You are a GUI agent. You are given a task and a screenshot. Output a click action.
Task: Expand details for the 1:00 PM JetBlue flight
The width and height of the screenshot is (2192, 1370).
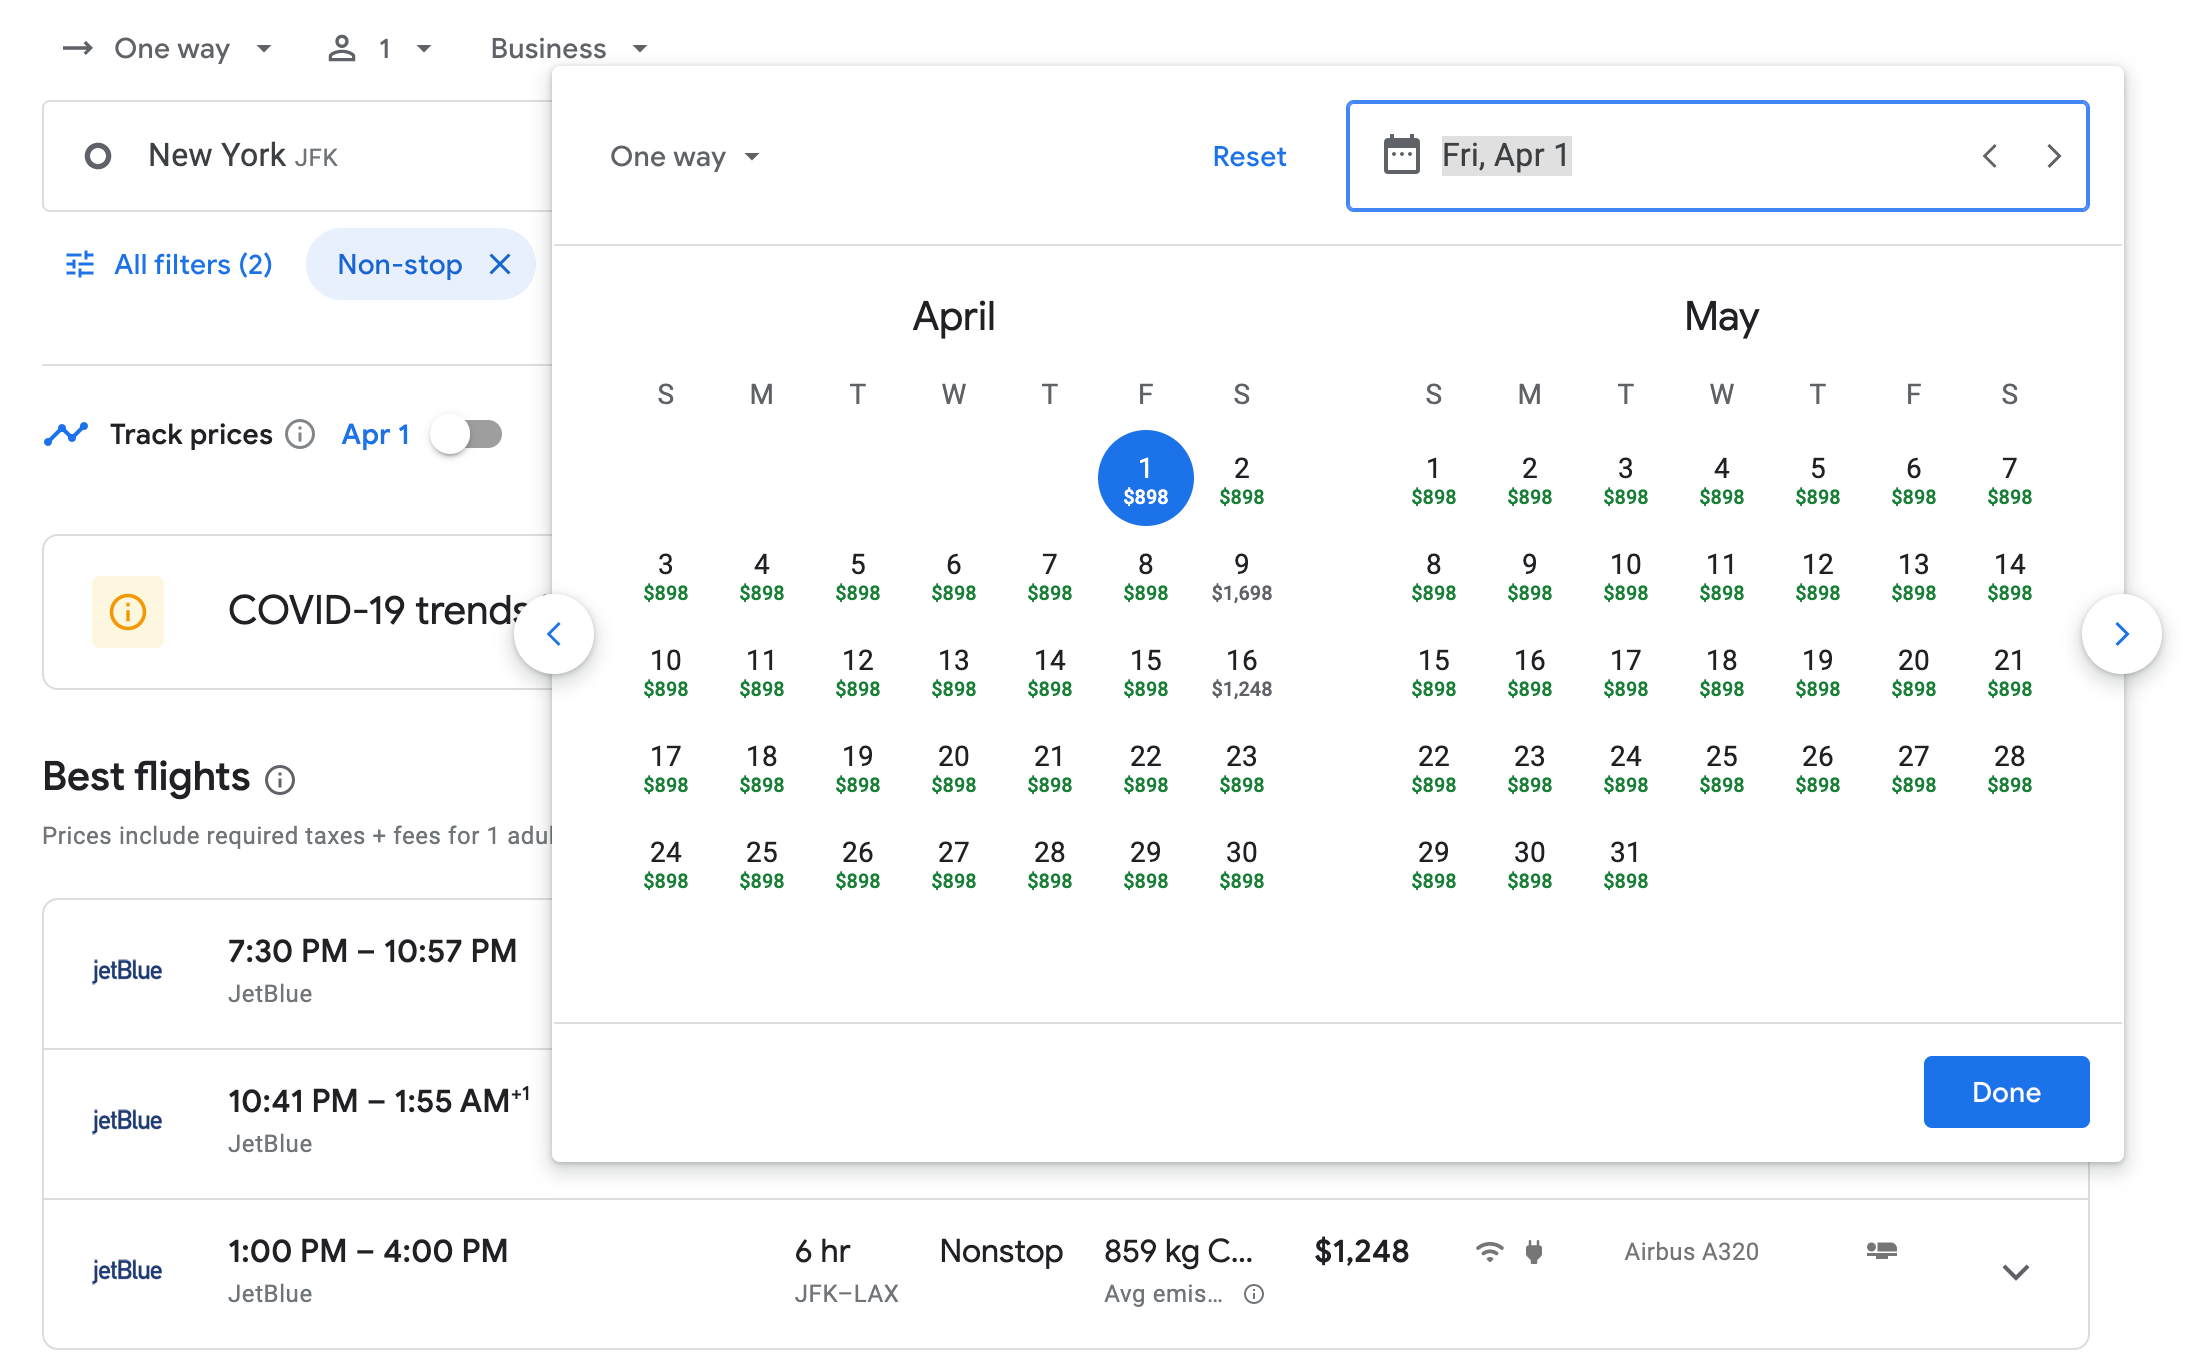coord(2015,1272)
